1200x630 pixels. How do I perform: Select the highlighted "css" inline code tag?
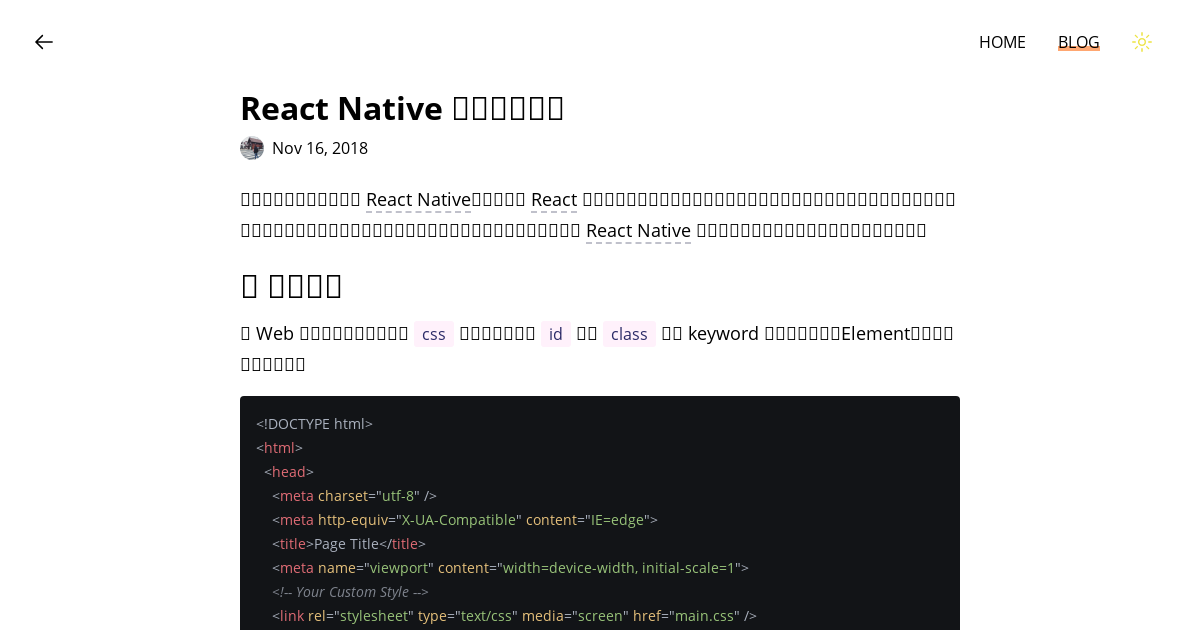click(433, 334)
